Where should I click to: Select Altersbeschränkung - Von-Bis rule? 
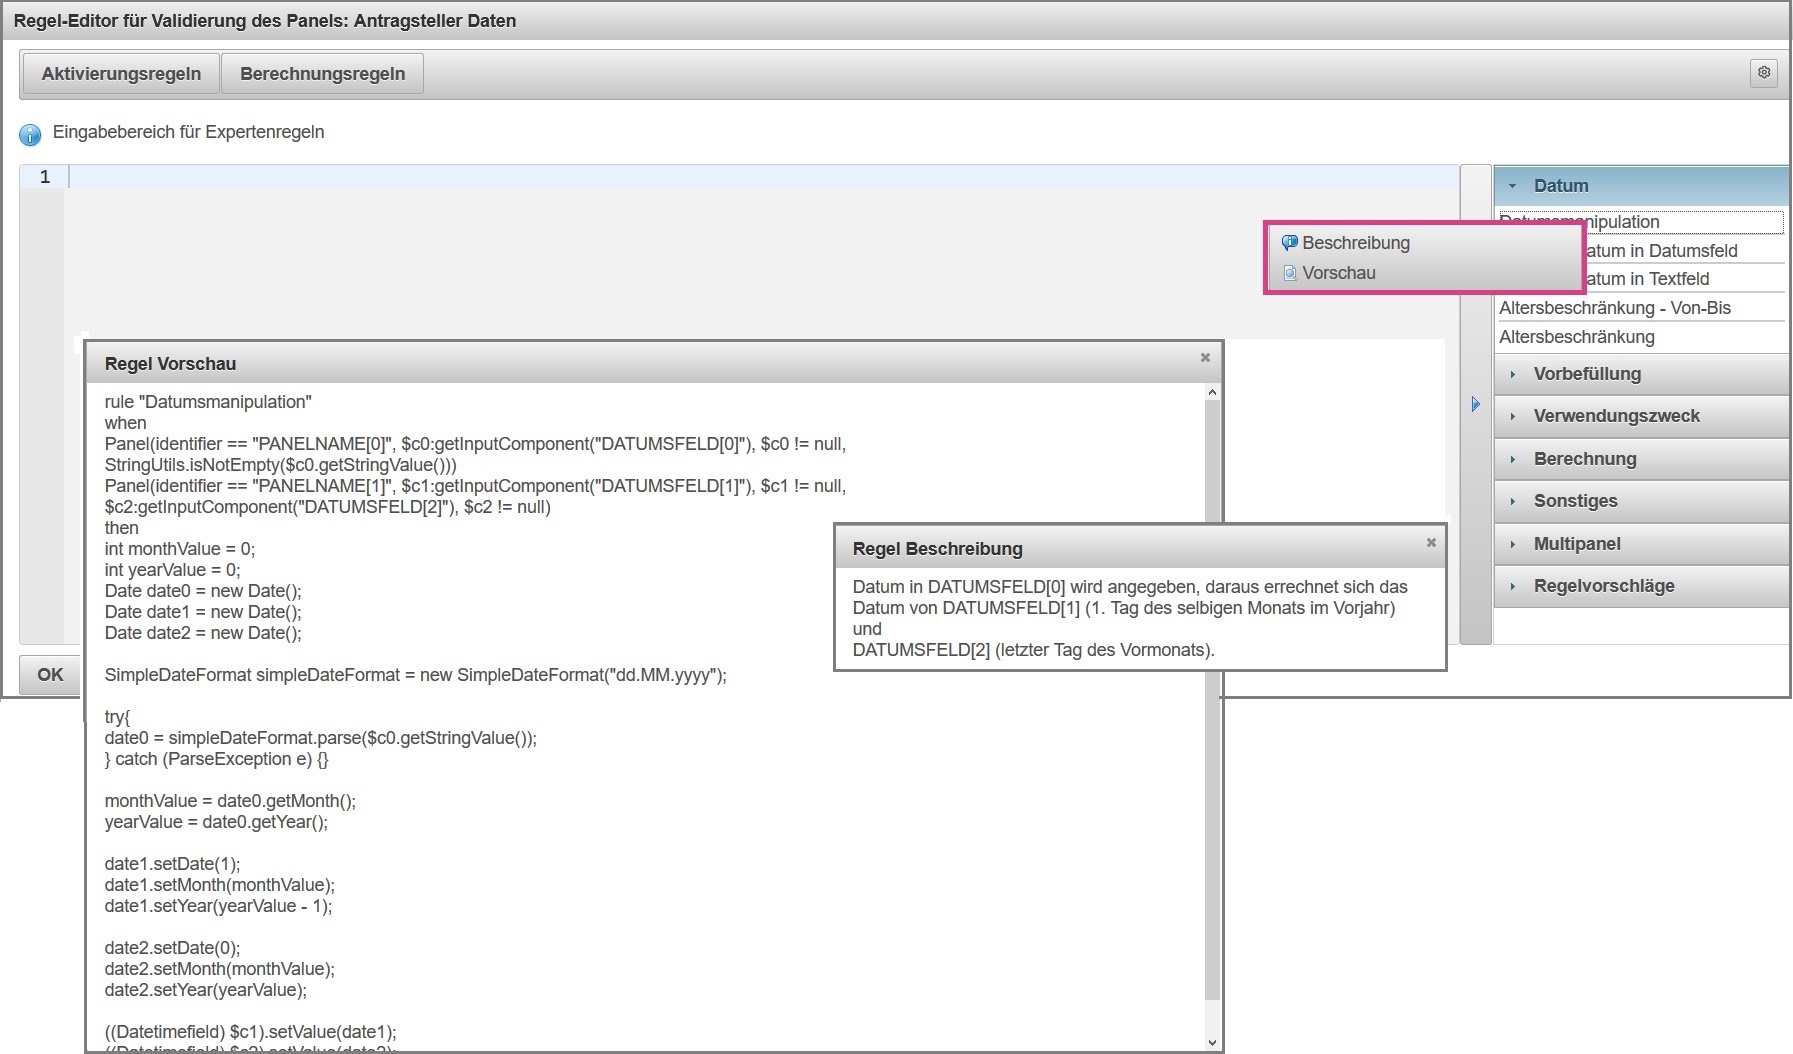pos(1614,308)
